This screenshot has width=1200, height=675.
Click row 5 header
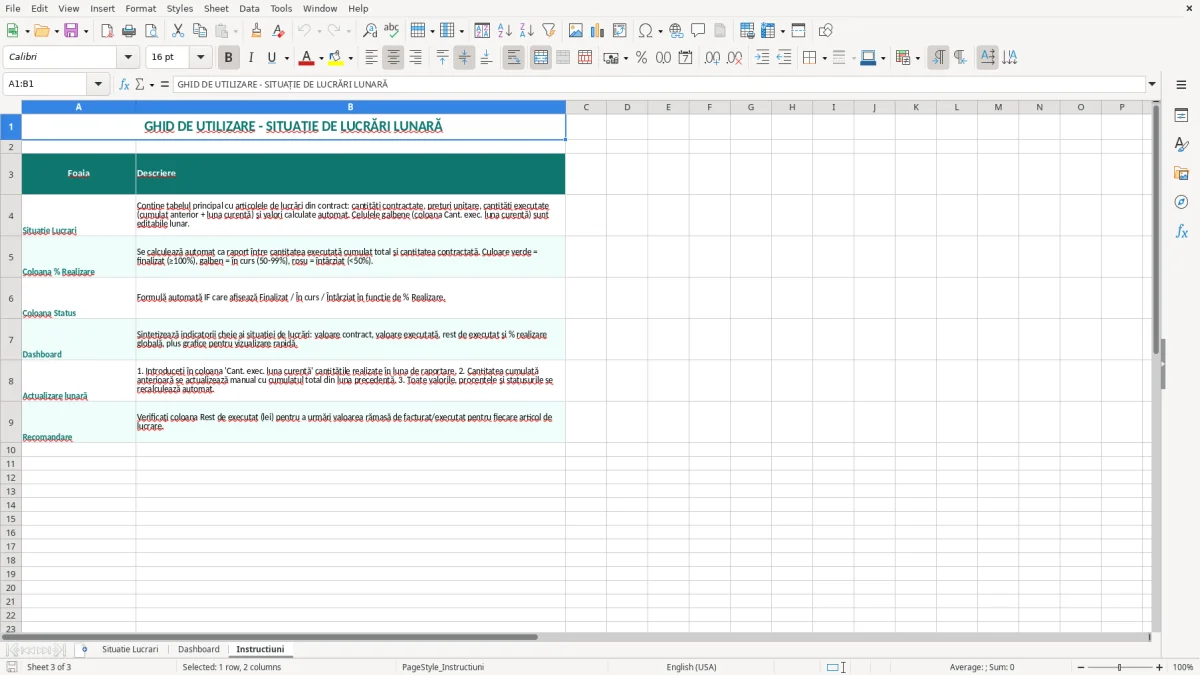point(11,257)
